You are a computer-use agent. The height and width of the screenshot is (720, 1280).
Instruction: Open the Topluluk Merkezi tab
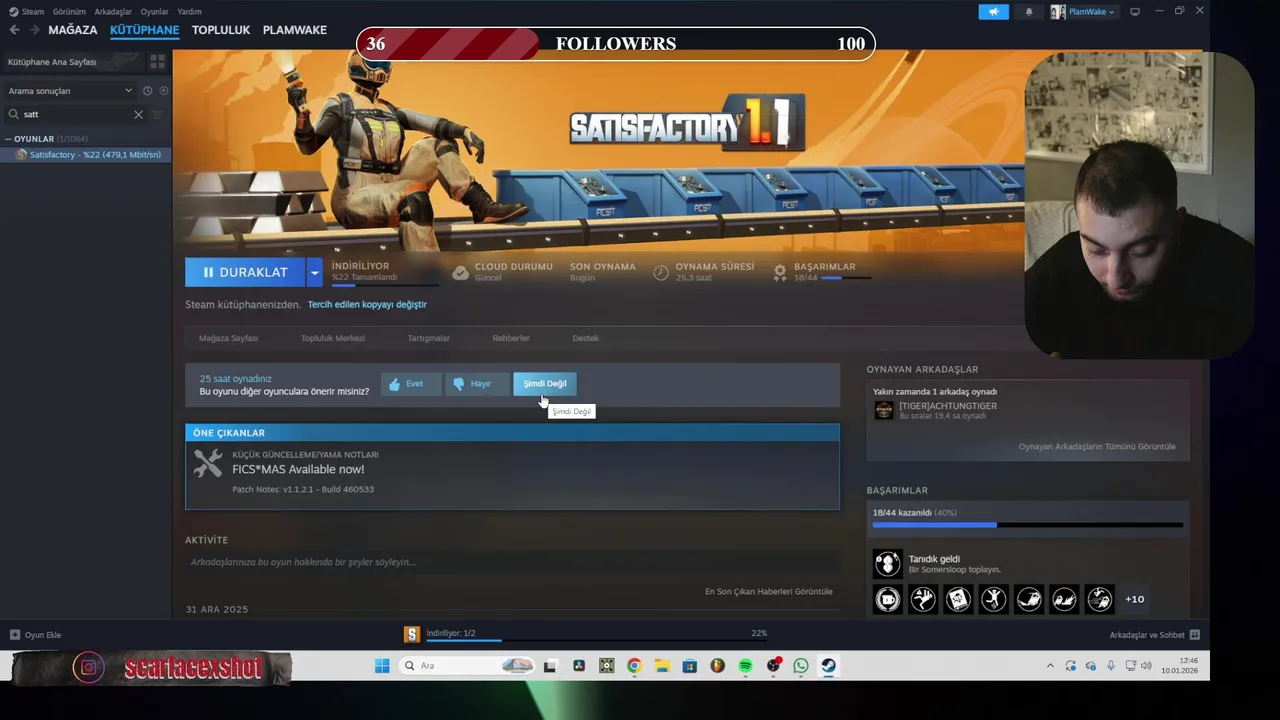[x=333, y=338]
